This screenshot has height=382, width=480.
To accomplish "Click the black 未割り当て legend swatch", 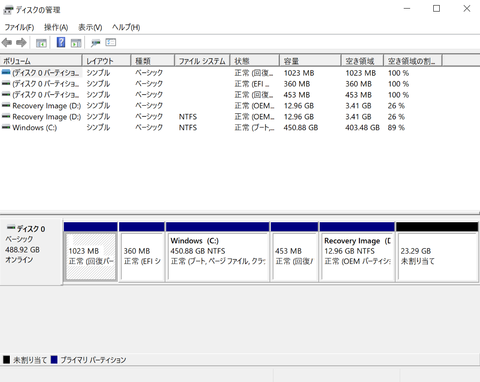I will (6, 360).
